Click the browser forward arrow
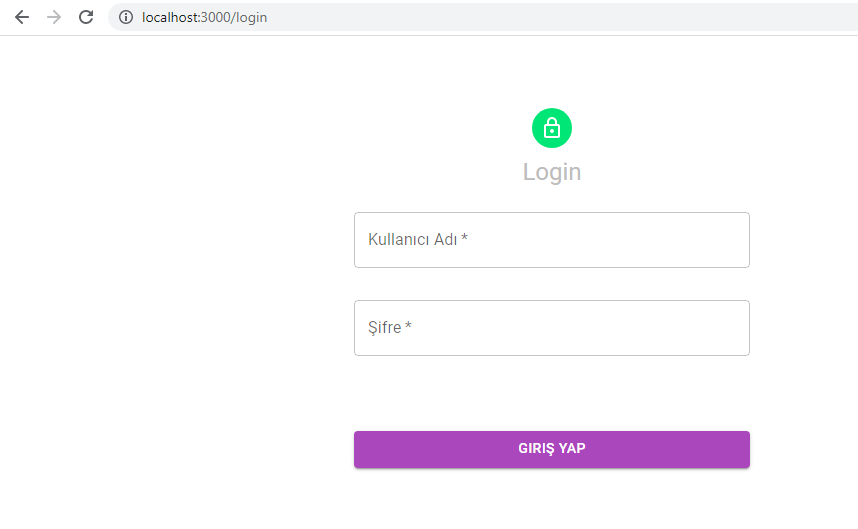Image resolution: width=858 pixels, height=529 pixels. tap(54, 18)
